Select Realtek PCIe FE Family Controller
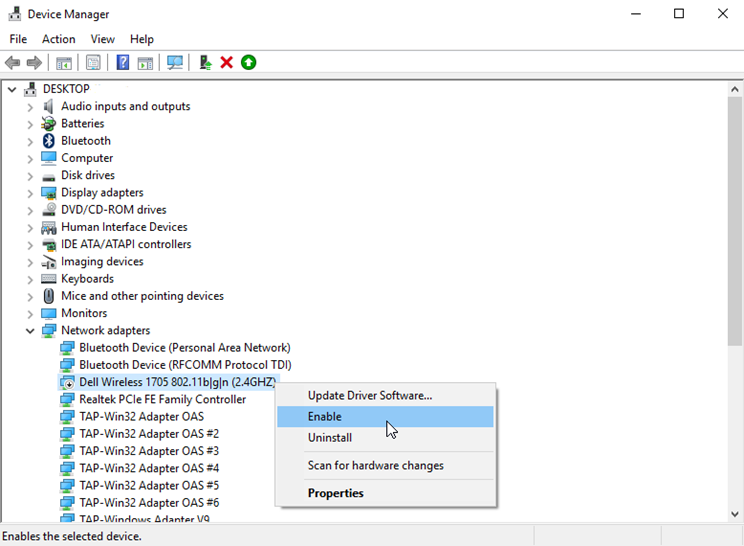744x546 pixels. 162,399
